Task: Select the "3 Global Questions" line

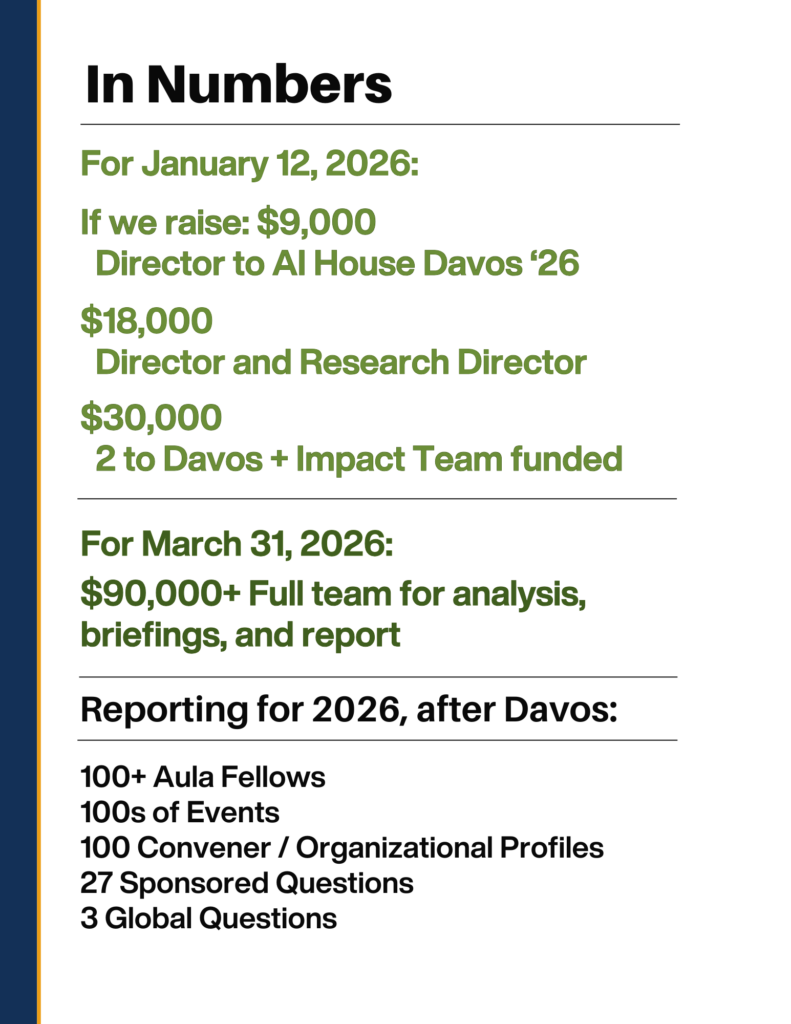Action: pyautogui.click(x=208, y=919)
